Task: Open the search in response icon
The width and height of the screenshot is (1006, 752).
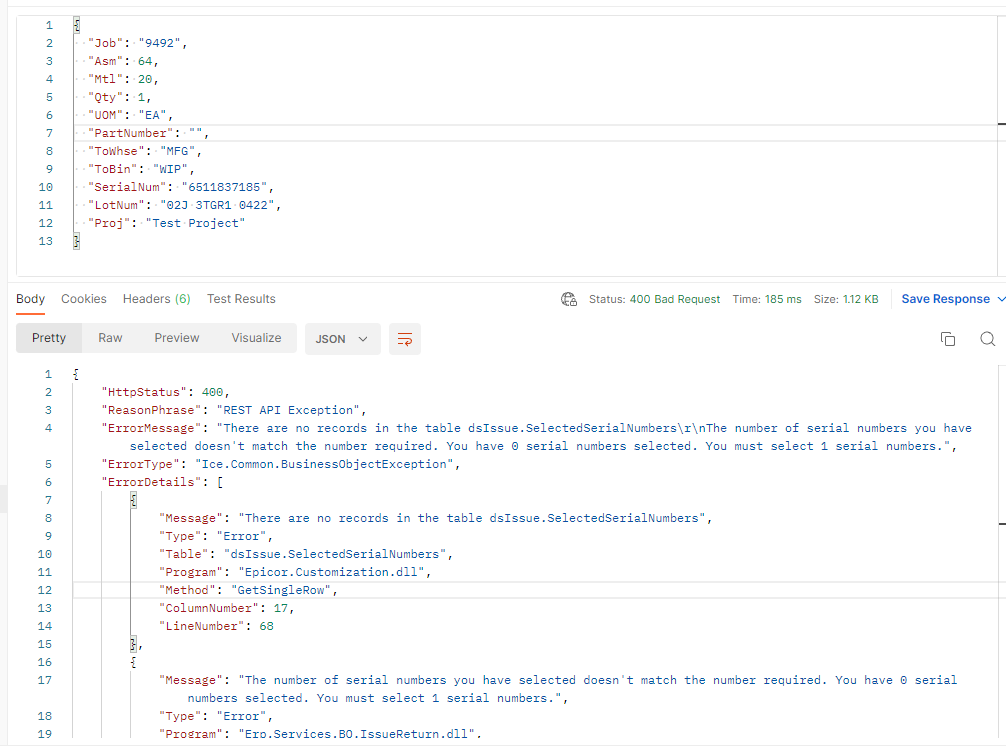Action: coord(987,339)
